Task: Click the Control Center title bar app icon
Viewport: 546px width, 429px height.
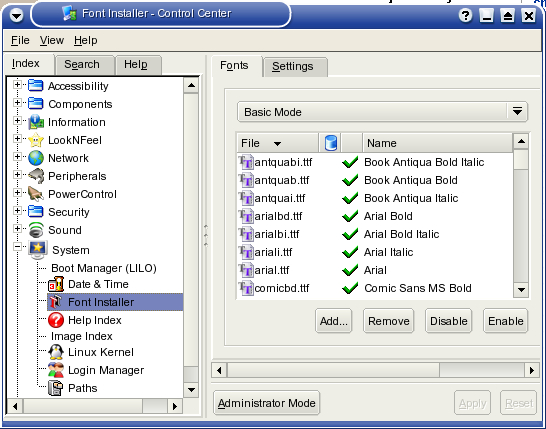Action: pos(69,14)
